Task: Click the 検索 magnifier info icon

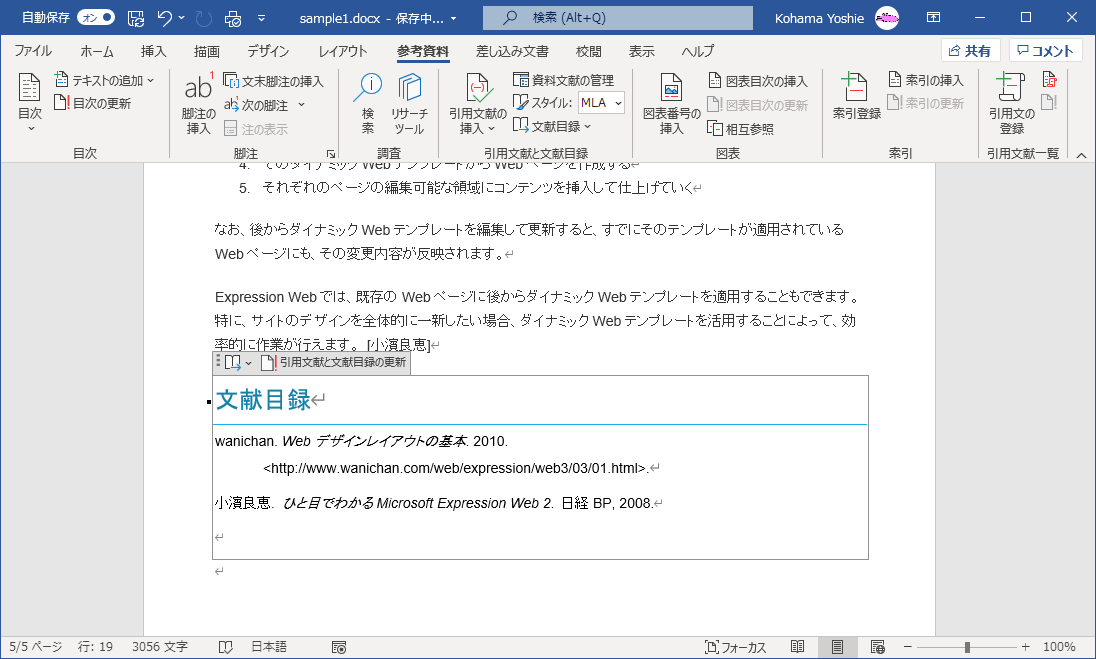Action: [x=368, y=103]
